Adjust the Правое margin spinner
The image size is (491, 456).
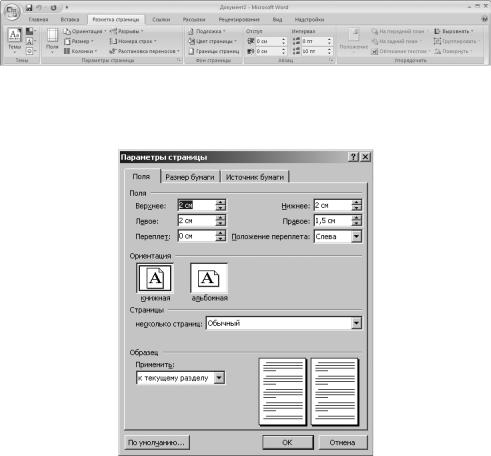(x=356, y=221)
